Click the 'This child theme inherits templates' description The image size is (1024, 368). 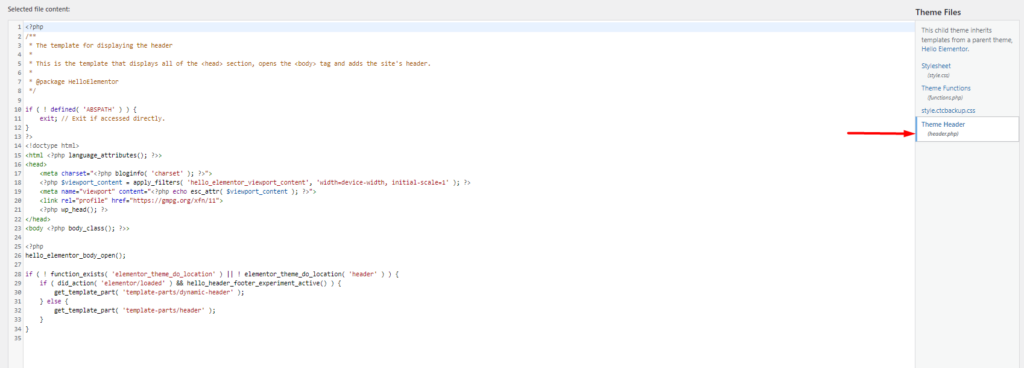pos(966,39)
